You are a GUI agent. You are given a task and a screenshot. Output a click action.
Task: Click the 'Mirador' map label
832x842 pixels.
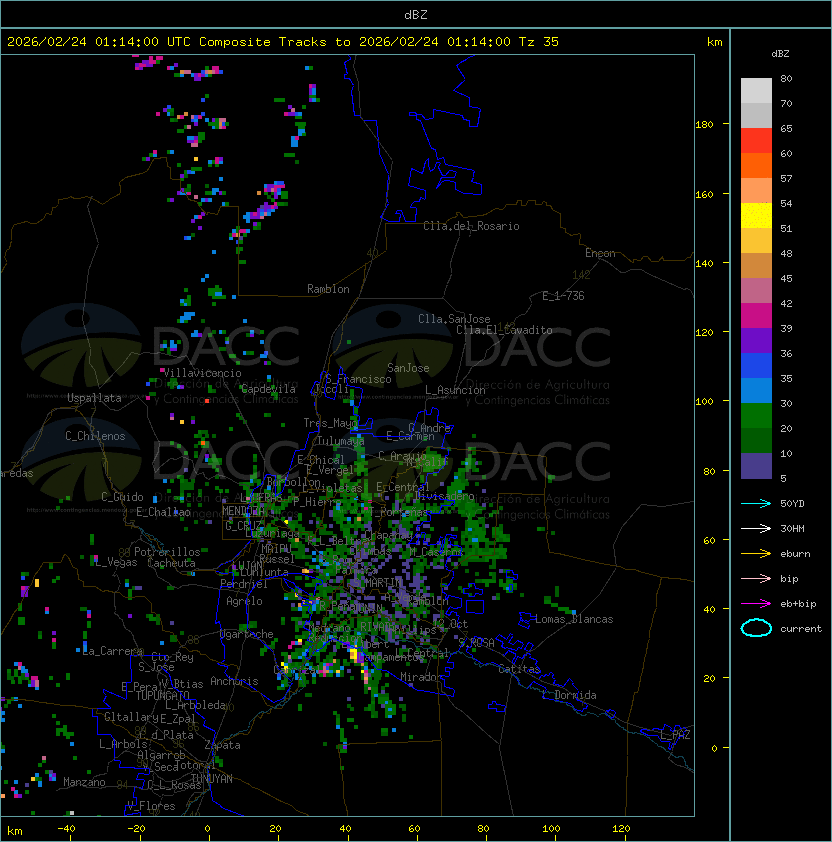point(422,677)
